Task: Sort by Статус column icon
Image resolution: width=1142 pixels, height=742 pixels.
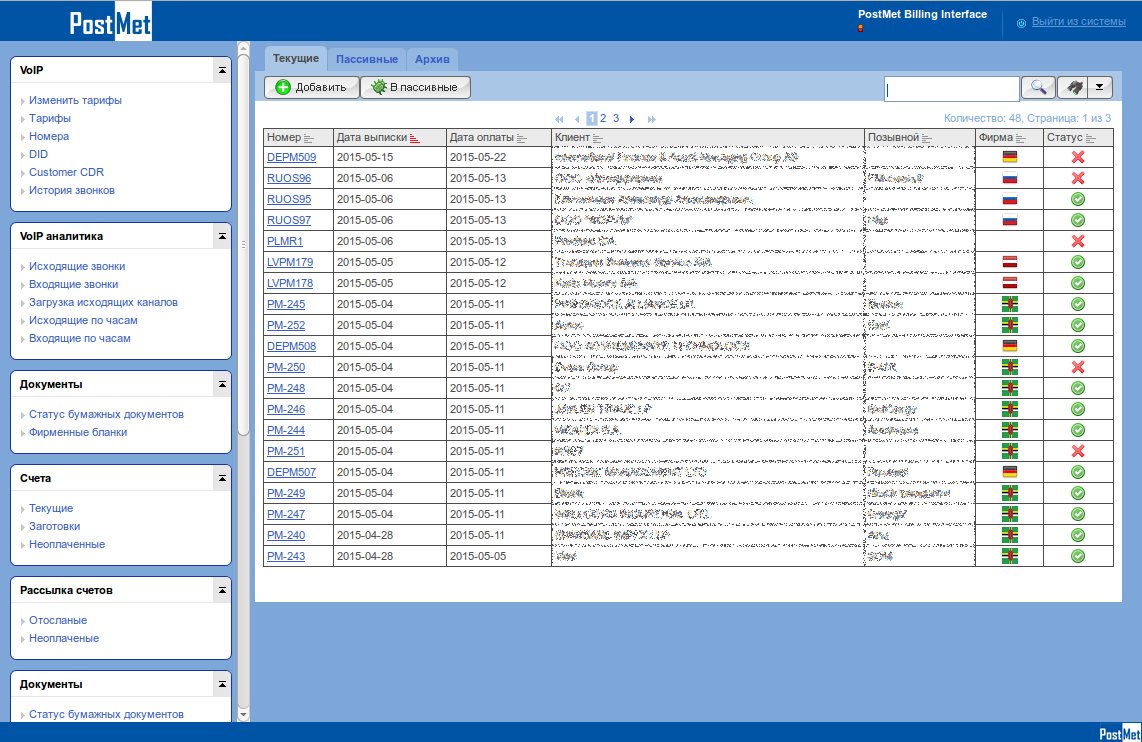Action: [x=1090, y=138]
